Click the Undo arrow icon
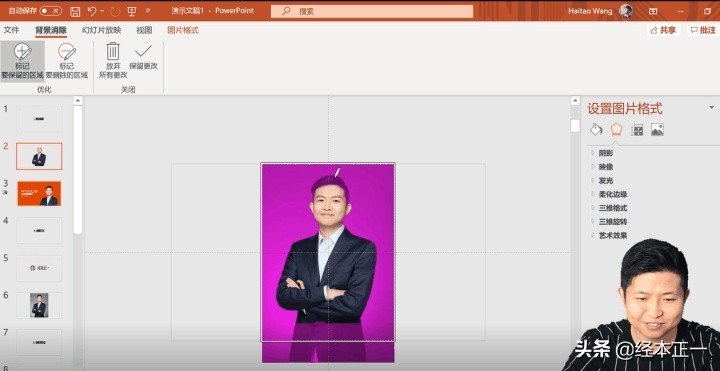The height and width of the screenshot is (371, 720). pyautogui.click(x=92, y=11)
